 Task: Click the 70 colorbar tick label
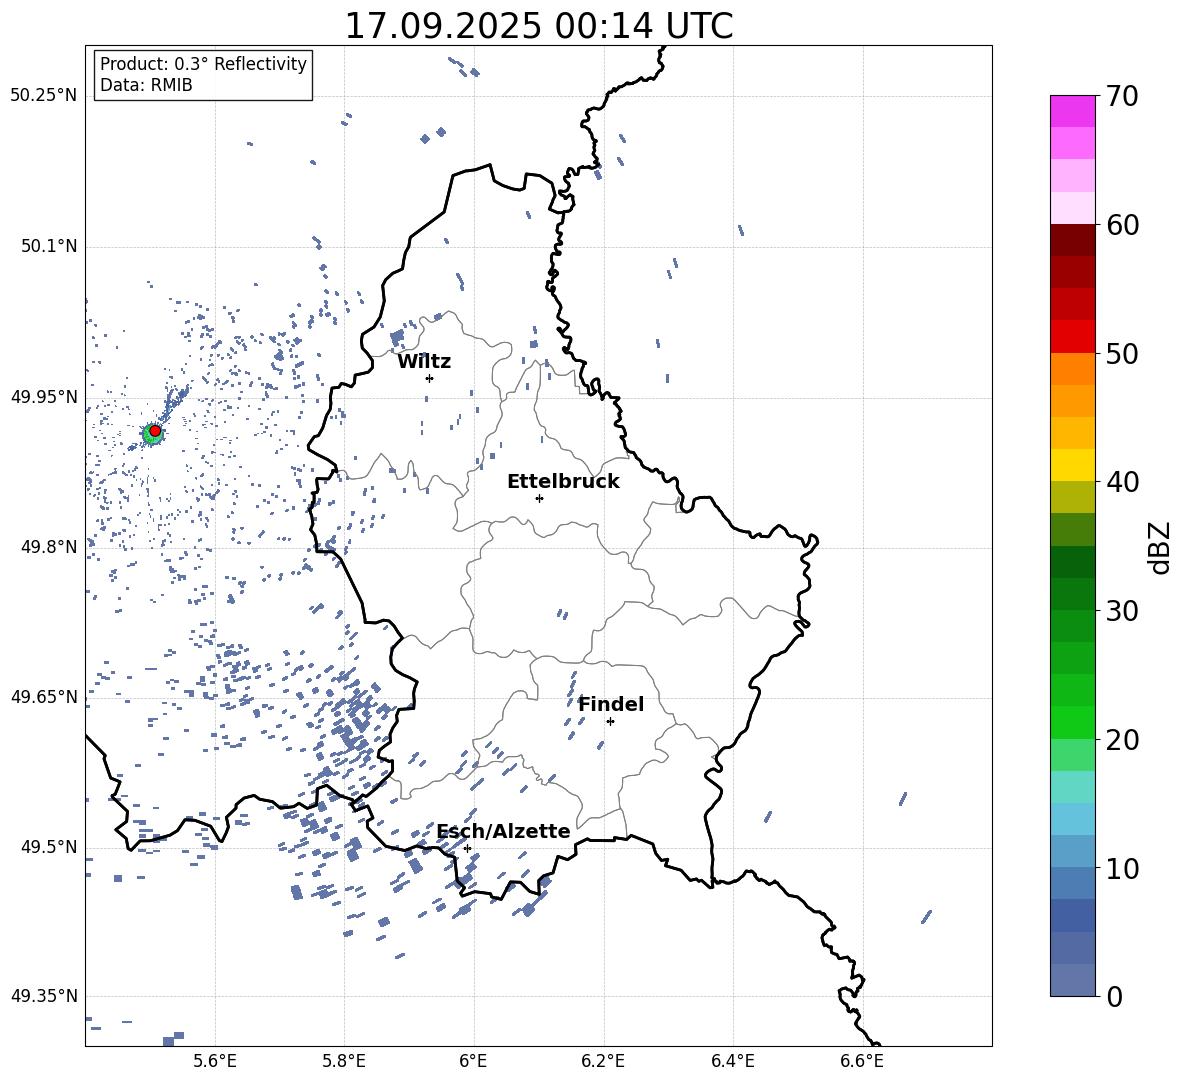tap(1122, 96)
